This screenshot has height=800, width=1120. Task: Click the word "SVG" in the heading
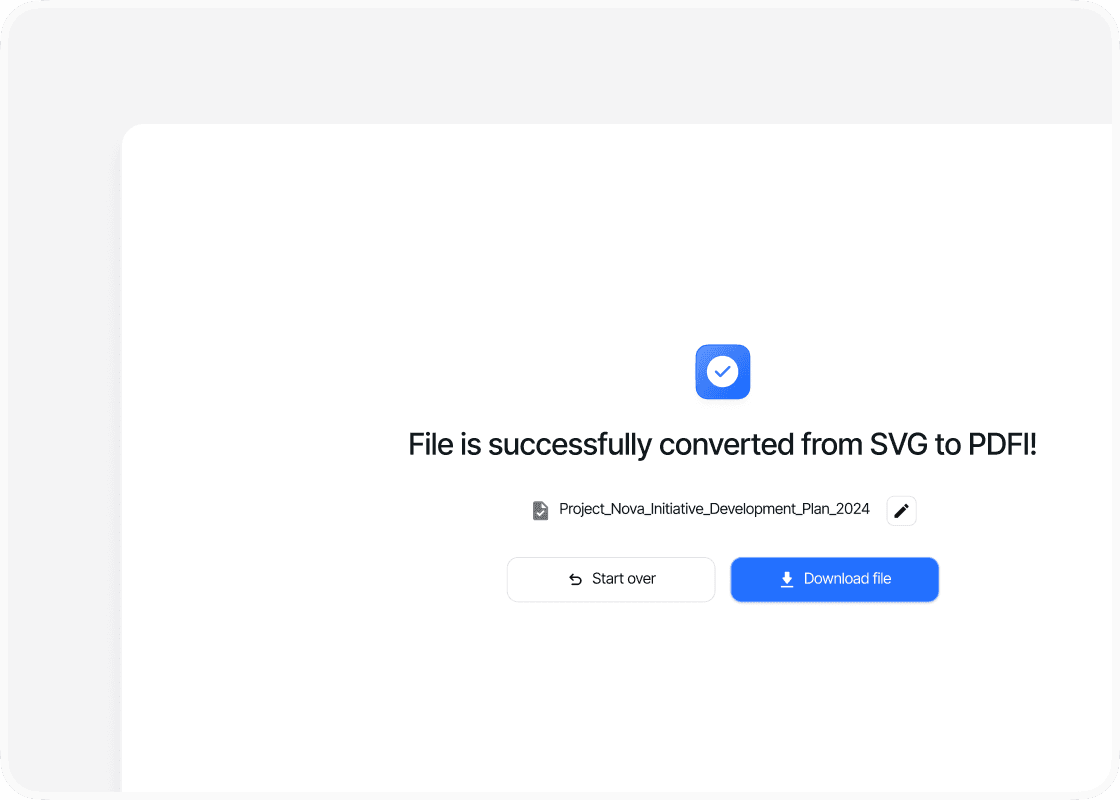coord(897,444)
